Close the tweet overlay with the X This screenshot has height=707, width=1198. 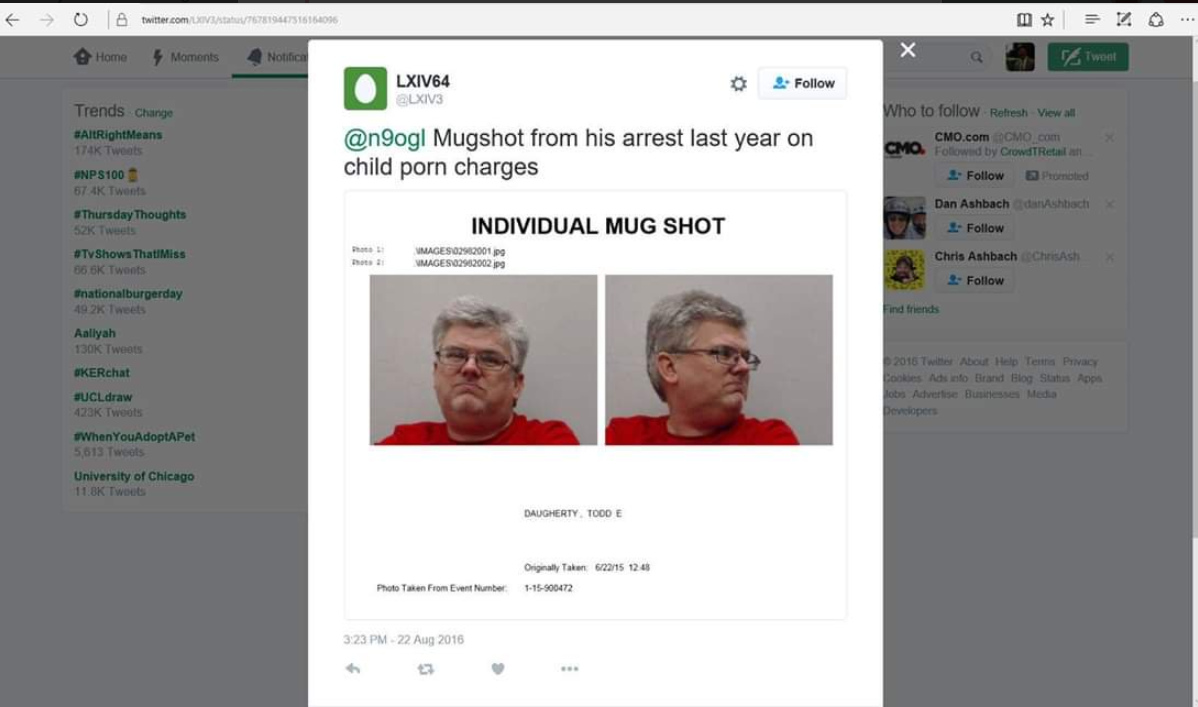click(x=908, y=50)
